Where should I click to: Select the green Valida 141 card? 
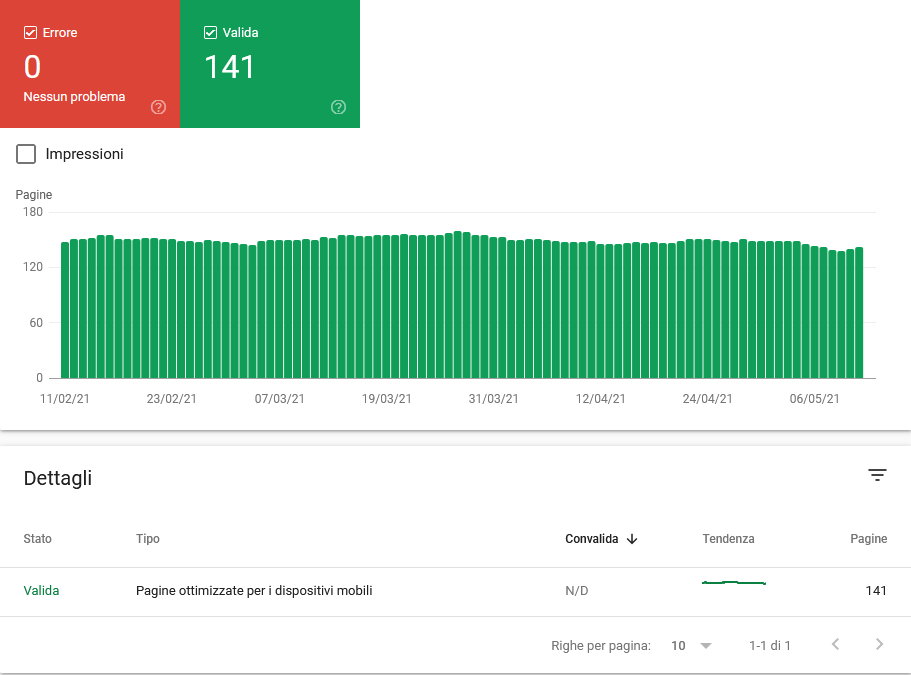pos(270,64)
